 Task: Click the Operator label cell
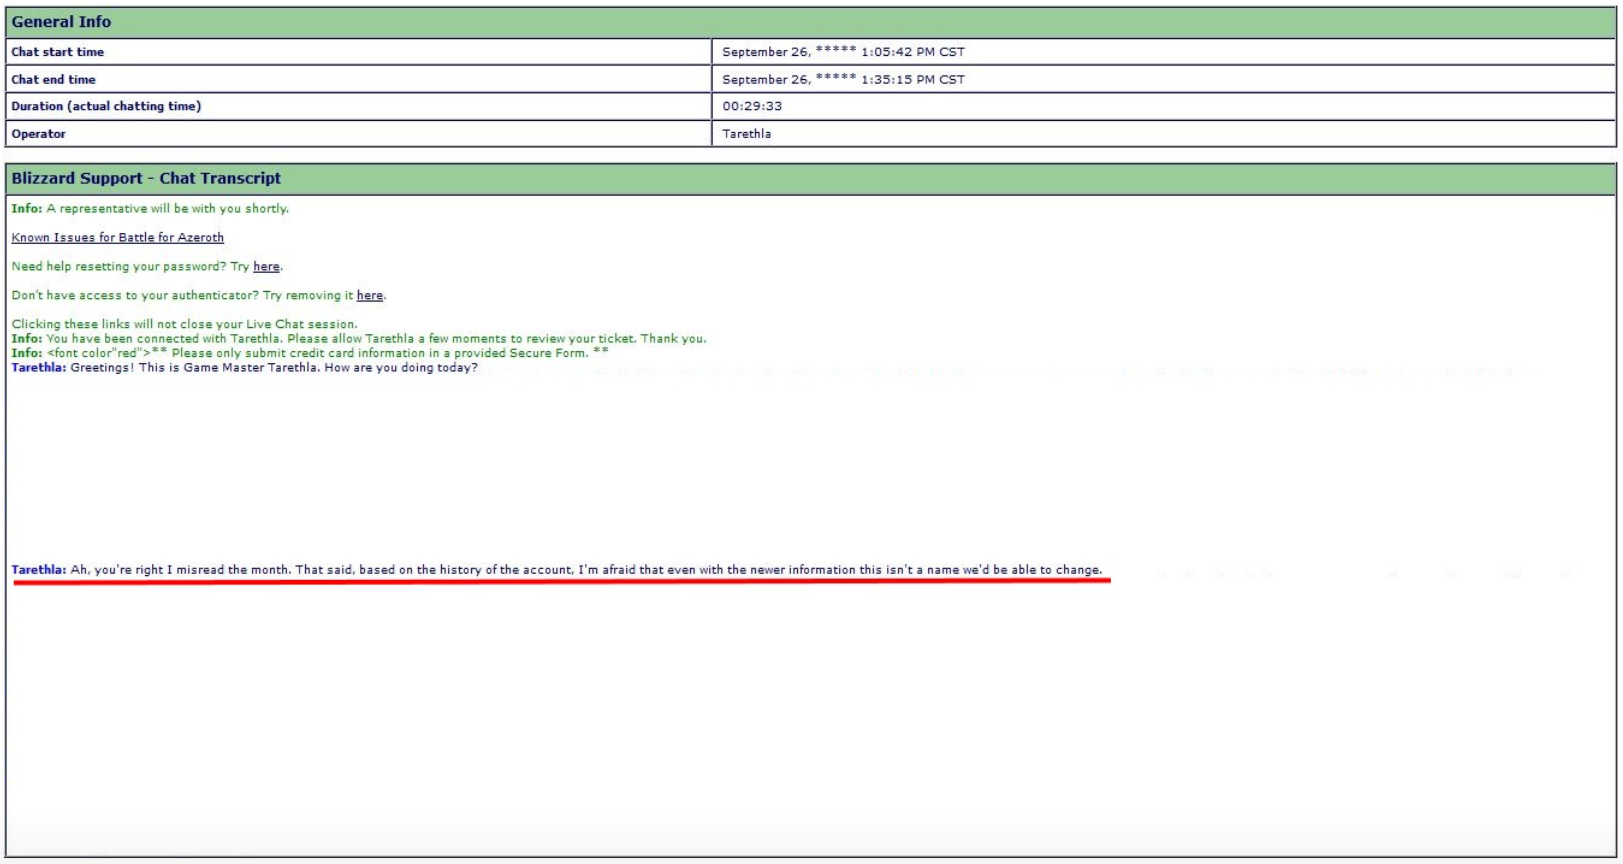[x=358, y=134]
